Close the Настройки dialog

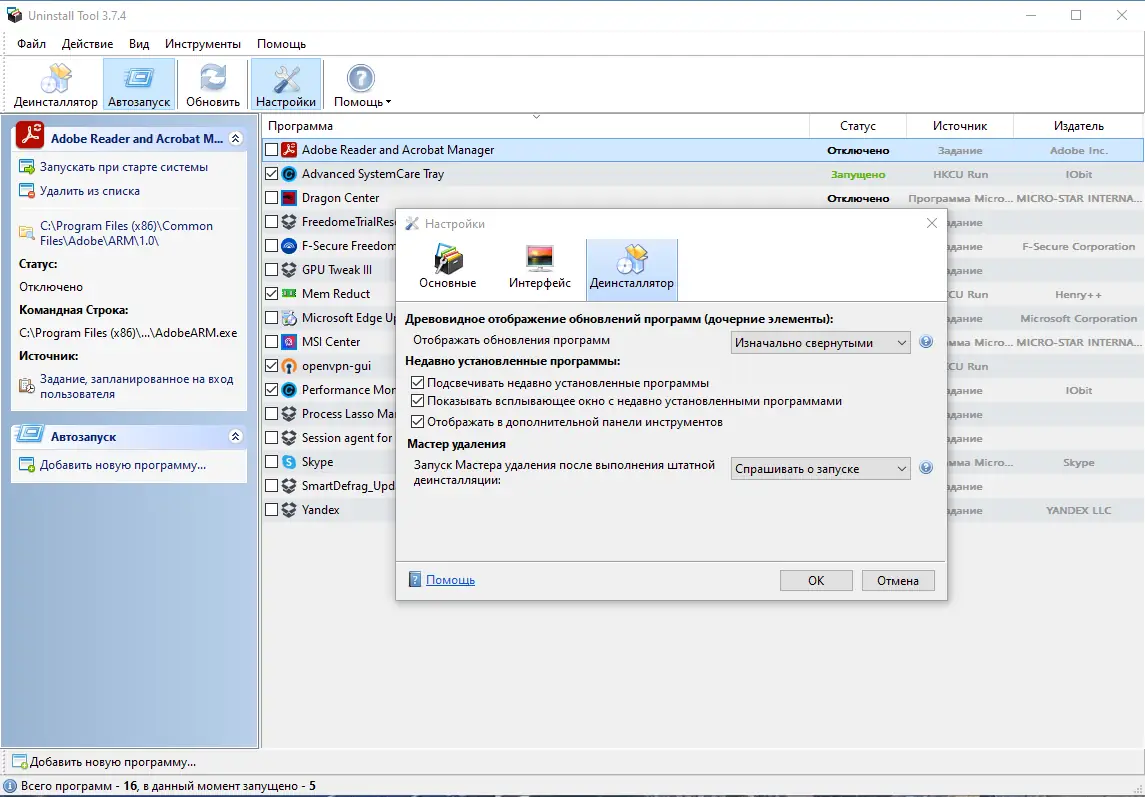pos(932,224)
